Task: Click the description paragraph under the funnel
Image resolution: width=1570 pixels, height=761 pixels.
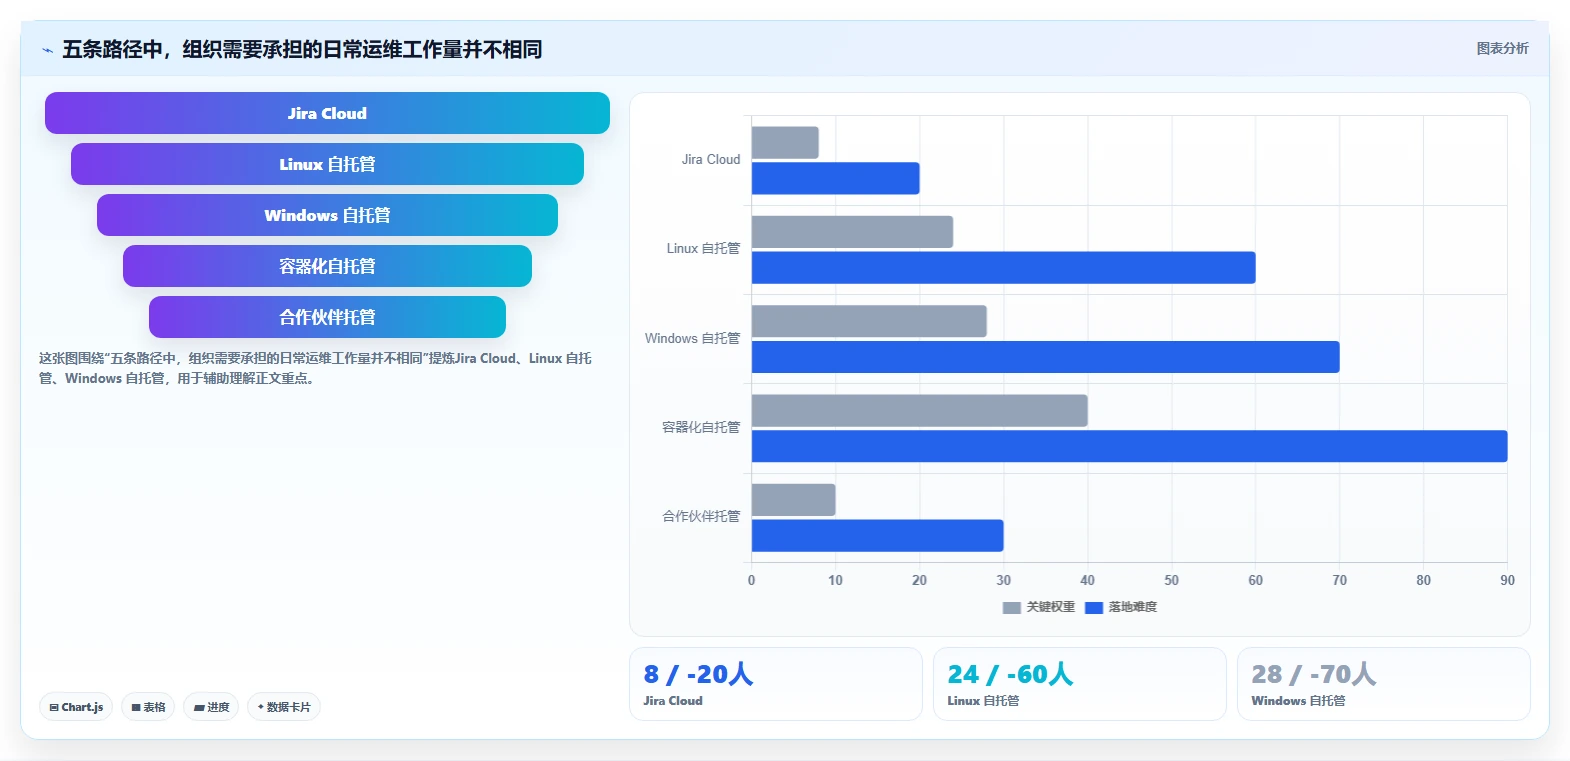Action: pyautogui.click(x=315, y=368)
